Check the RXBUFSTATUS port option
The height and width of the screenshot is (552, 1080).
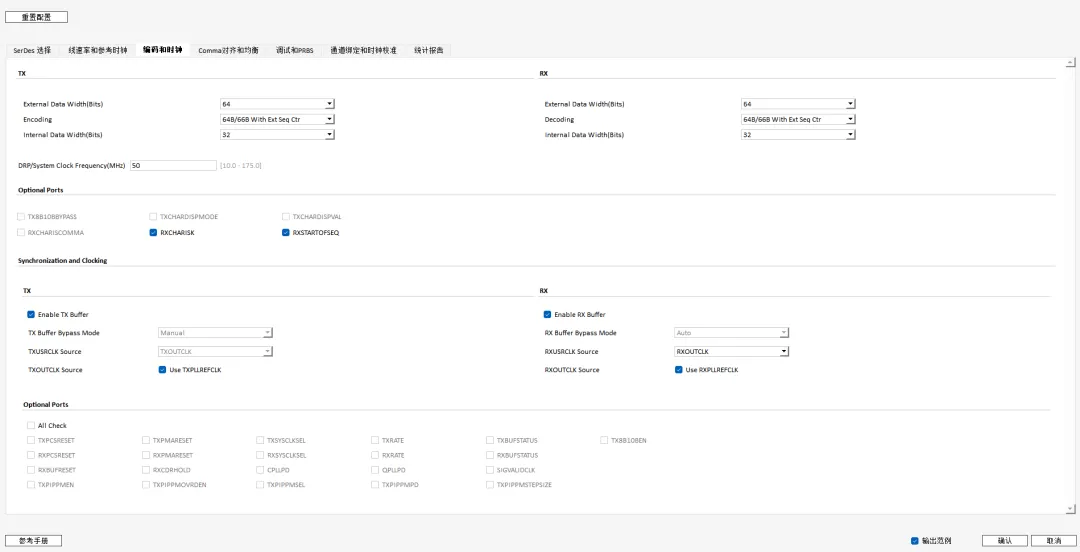tap(490, 455)
